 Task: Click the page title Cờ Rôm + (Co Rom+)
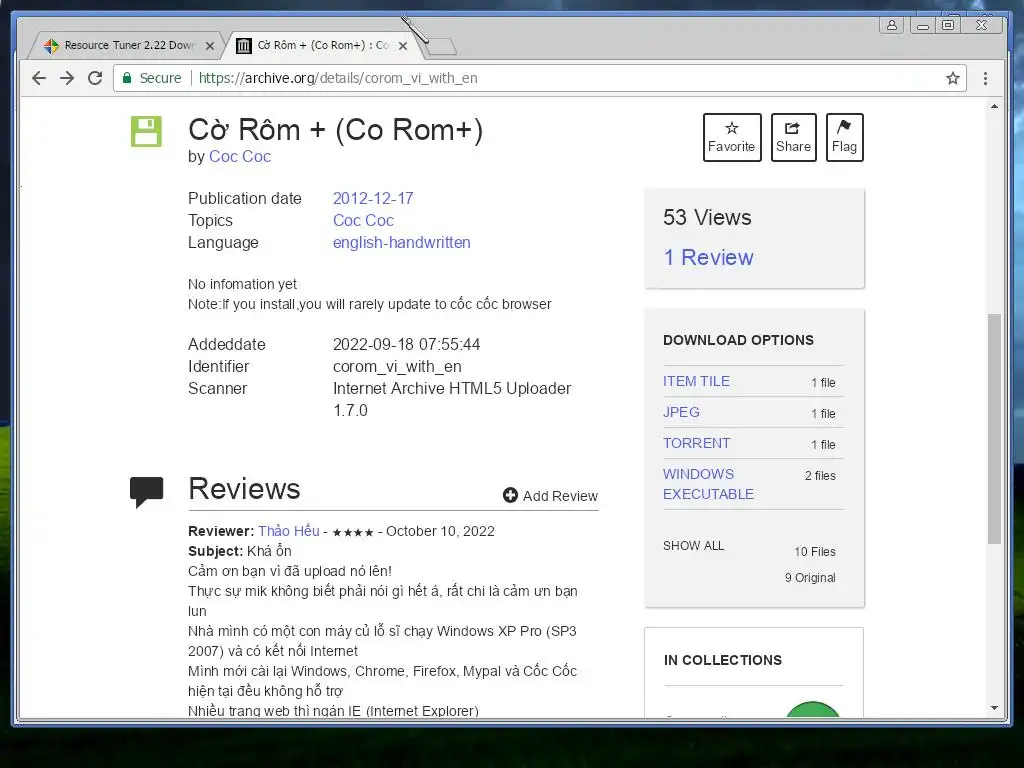coord(336,130)
